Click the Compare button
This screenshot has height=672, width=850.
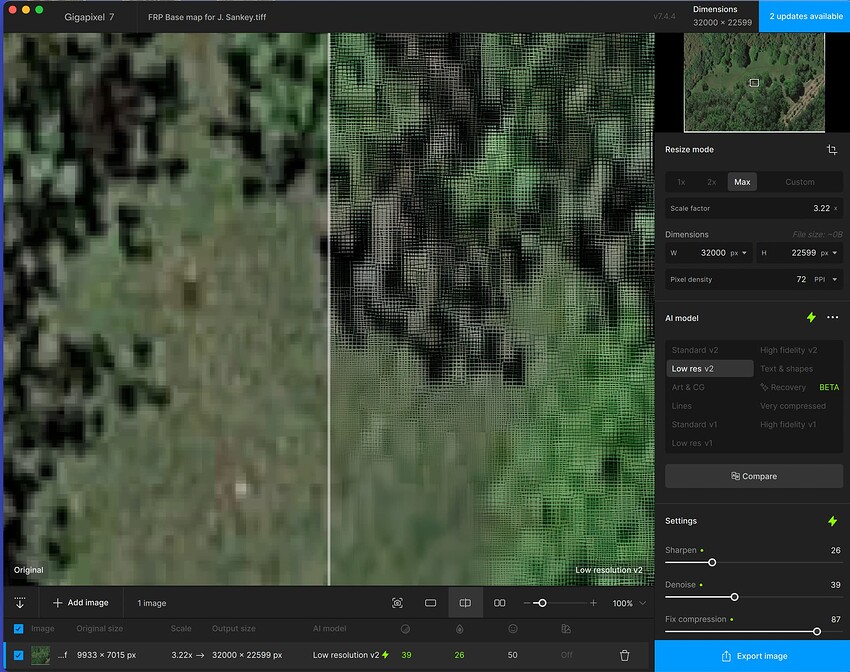(753, 476)
